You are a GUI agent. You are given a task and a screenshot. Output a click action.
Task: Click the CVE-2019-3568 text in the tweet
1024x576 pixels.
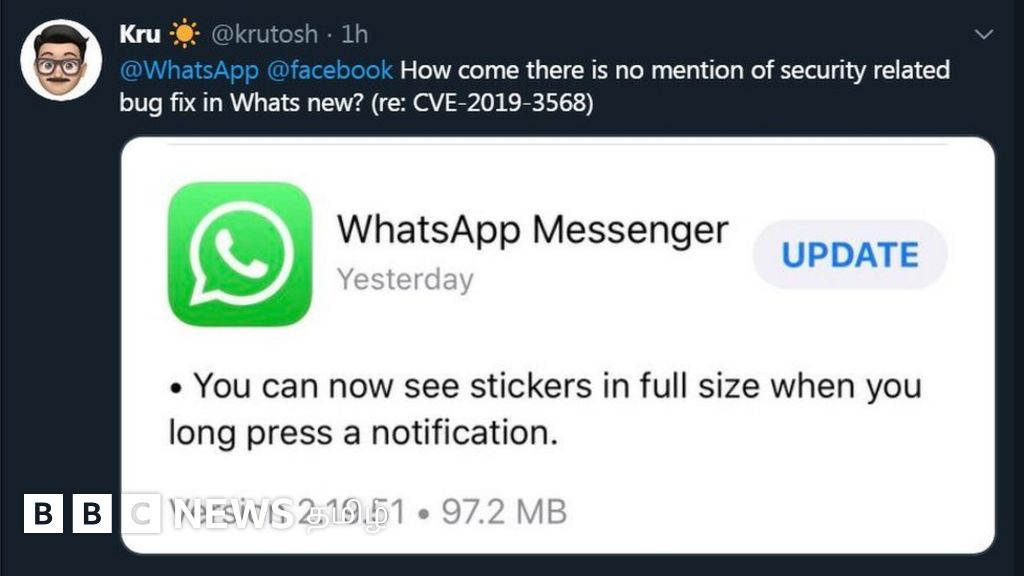(x=503, y=103)
